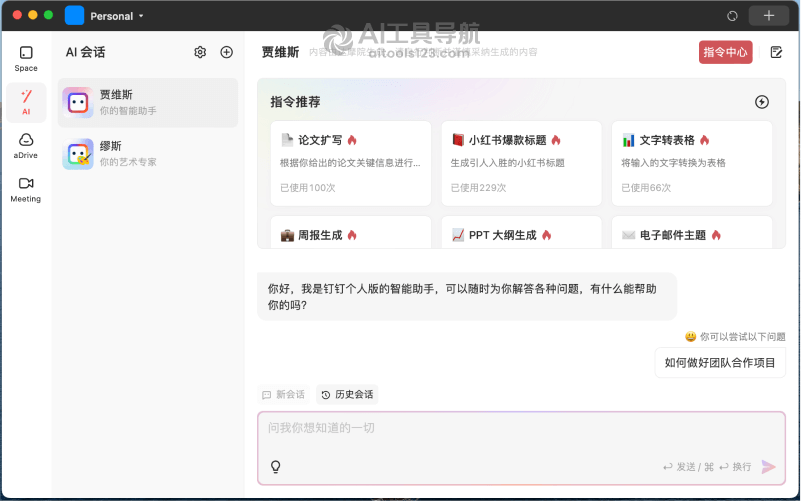This screenshot has width=801, height=501.
Task: Open the 论文扩写 command card
Action: pos(351,163)
